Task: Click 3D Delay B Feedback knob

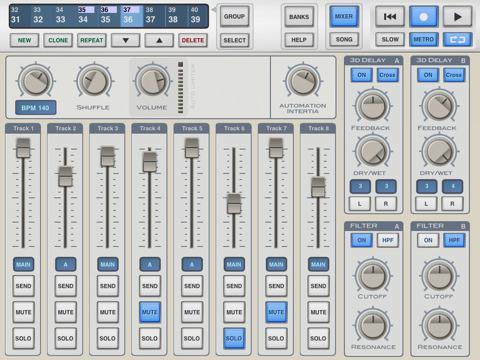Action: [x=439, y=106]
